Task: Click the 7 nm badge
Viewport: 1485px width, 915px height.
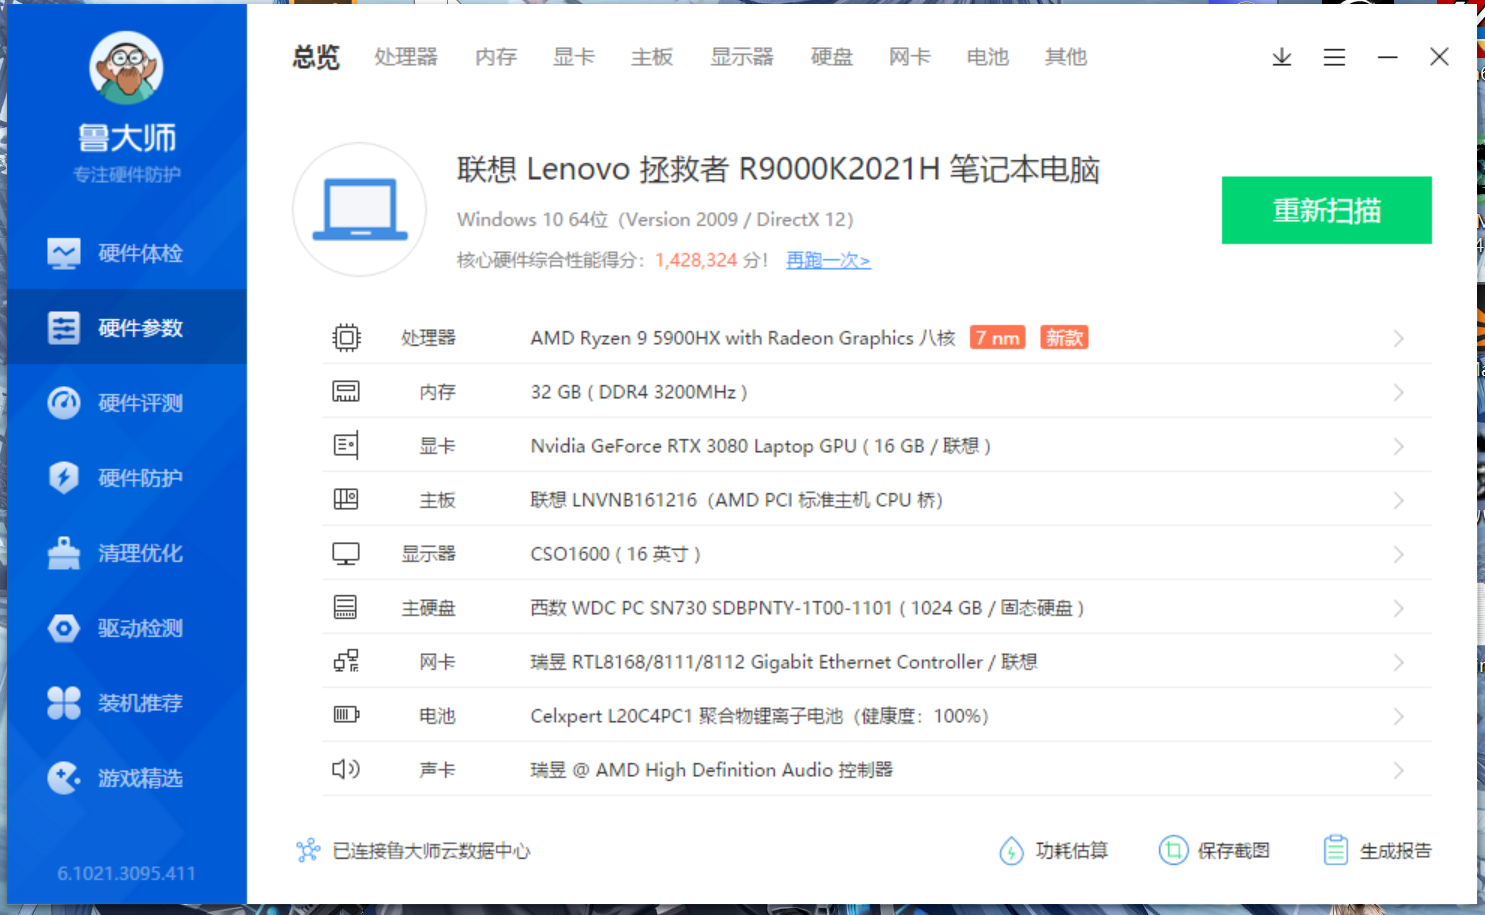Action: pos(998,338)
